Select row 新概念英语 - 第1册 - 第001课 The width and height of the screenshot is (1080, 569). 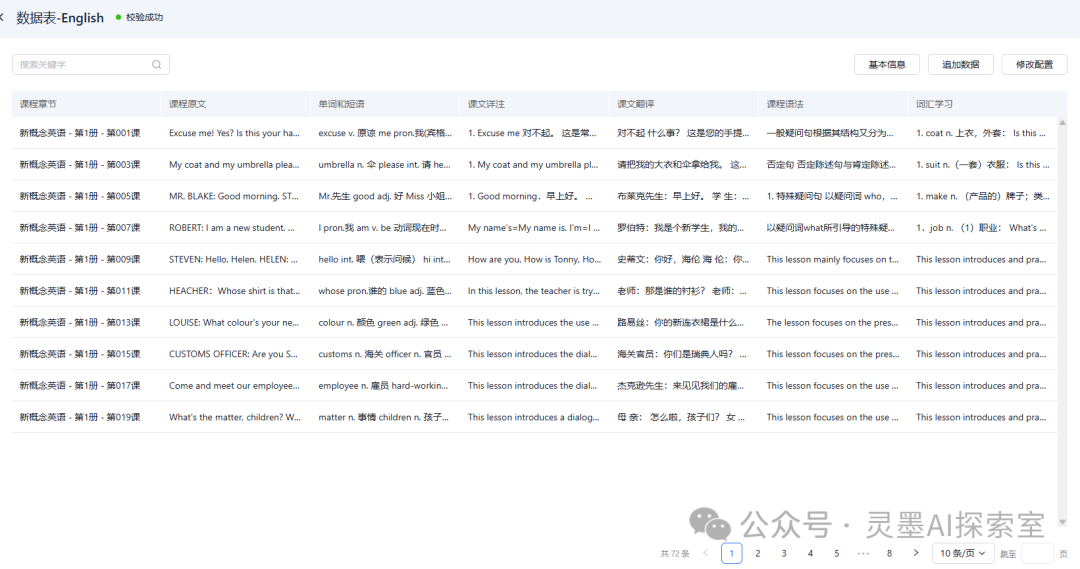(x=534, y=133)
